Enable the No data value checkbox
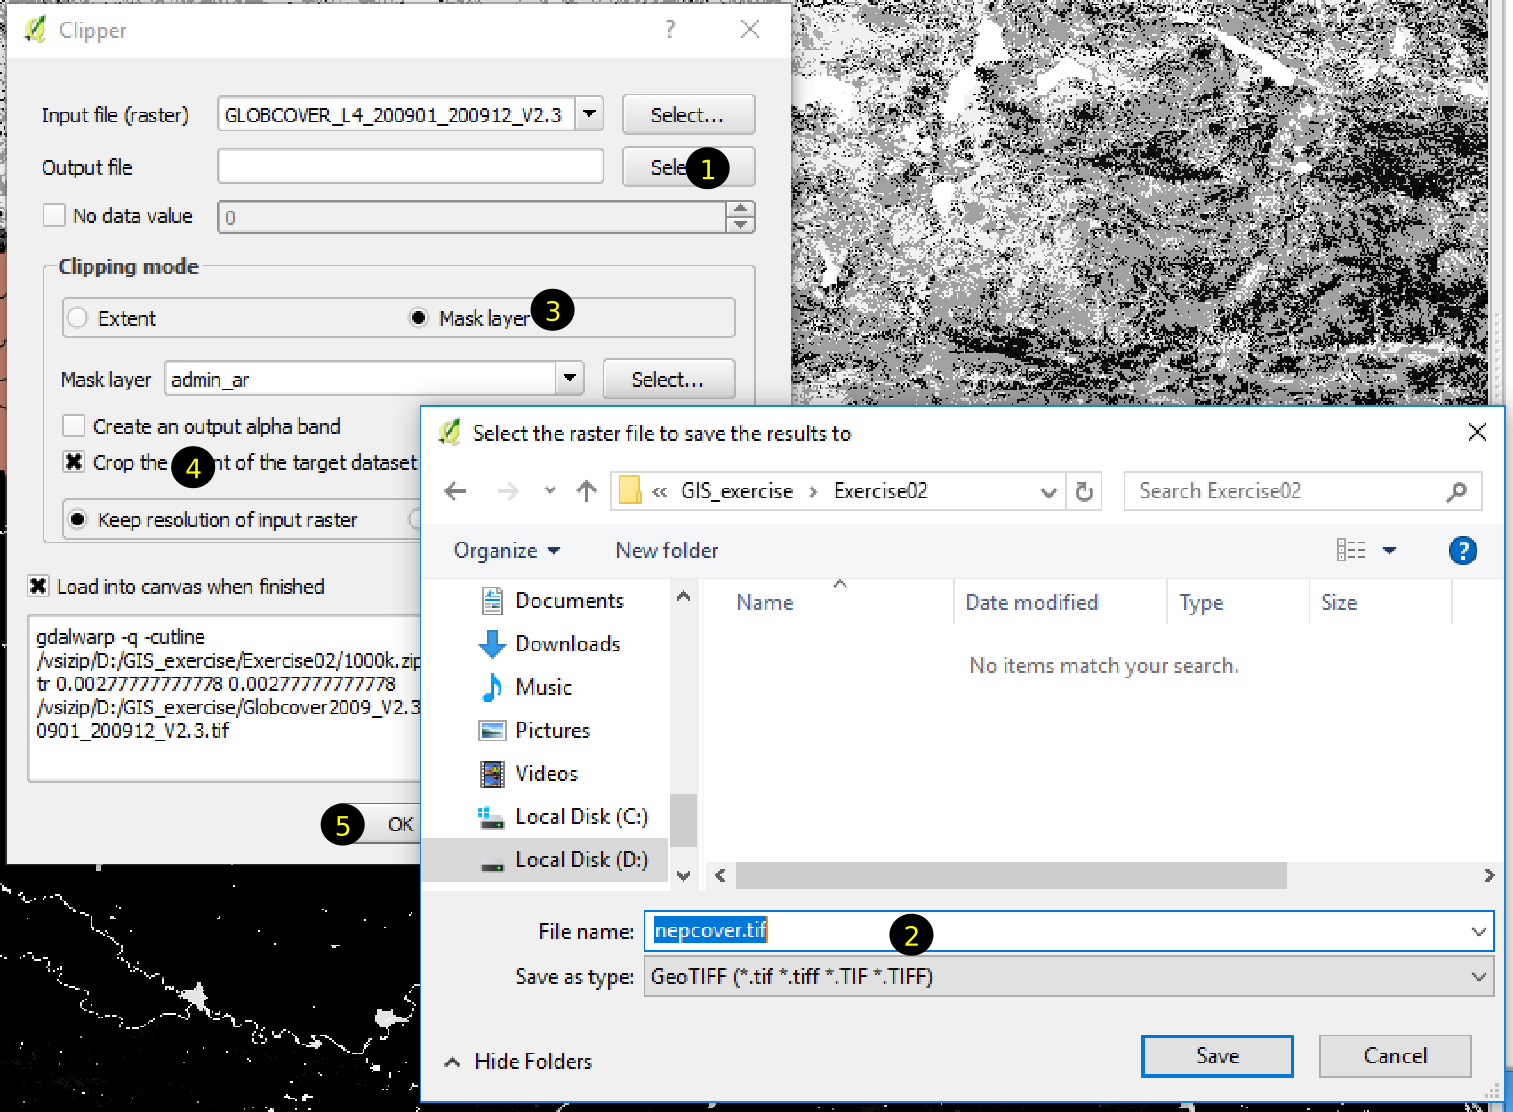The width and height of the screenshot is (1513, 1112). 55,216
